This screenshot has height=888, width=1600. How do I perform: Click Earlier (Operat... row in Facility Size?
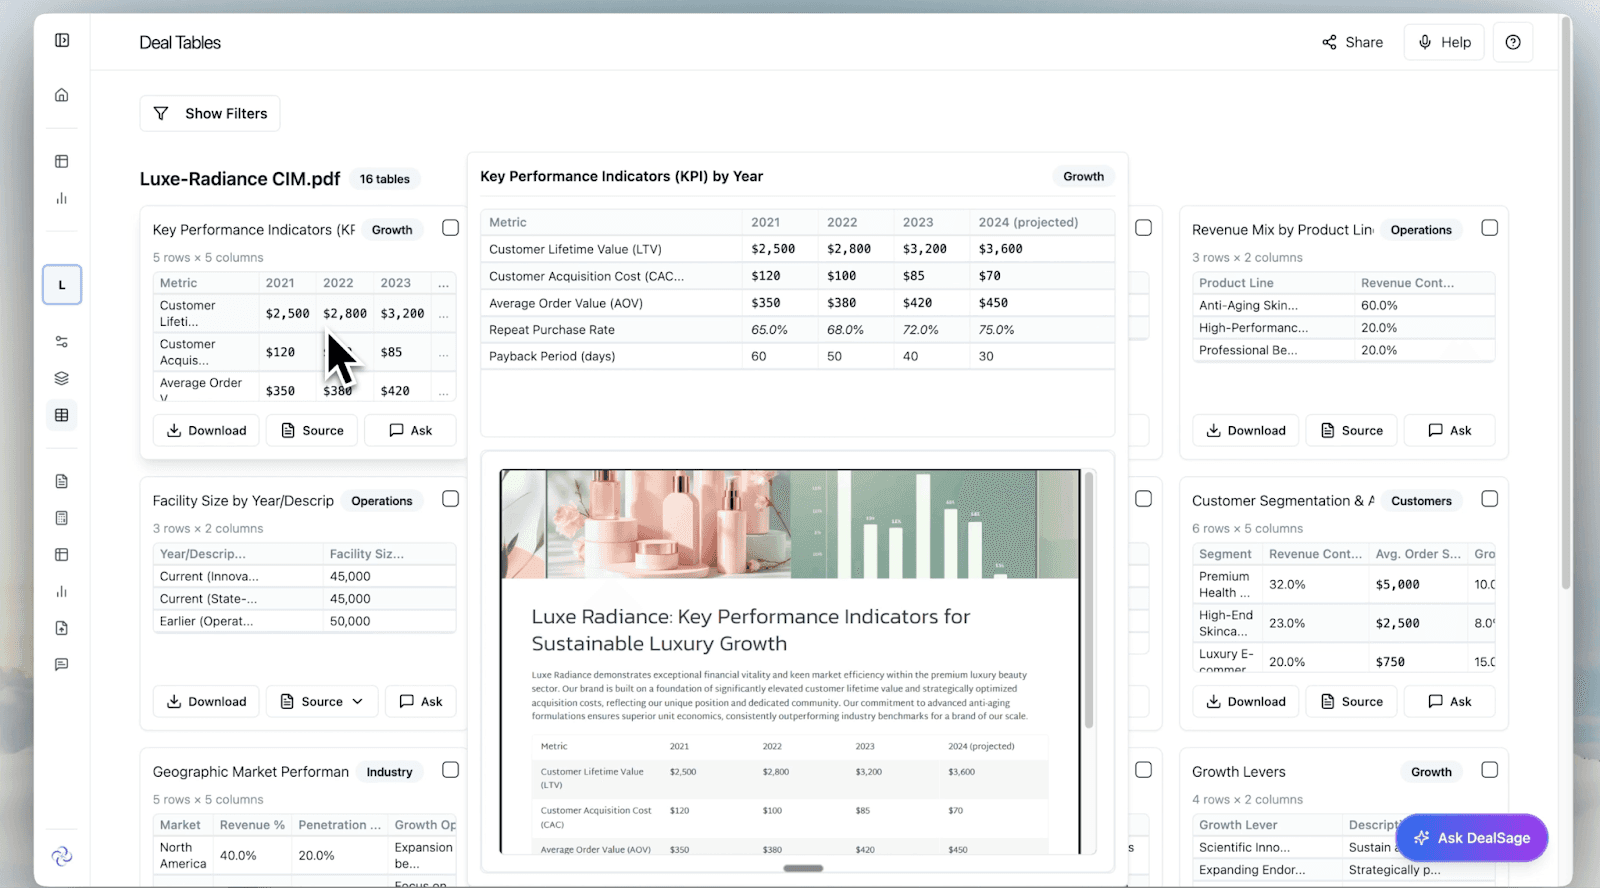click(x=306, y=621)
